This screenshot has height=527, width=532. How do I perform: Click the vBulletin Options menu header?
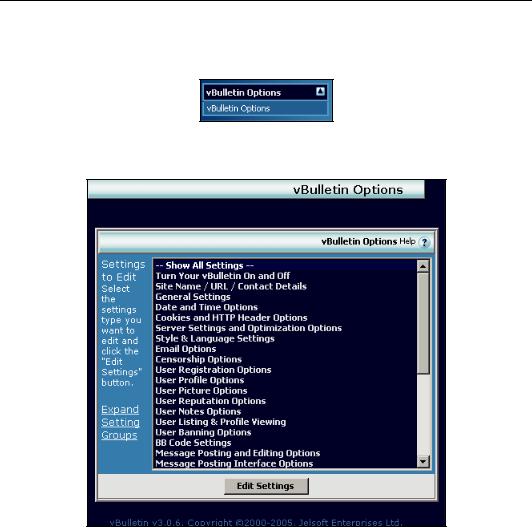click(x=265, y=92)
